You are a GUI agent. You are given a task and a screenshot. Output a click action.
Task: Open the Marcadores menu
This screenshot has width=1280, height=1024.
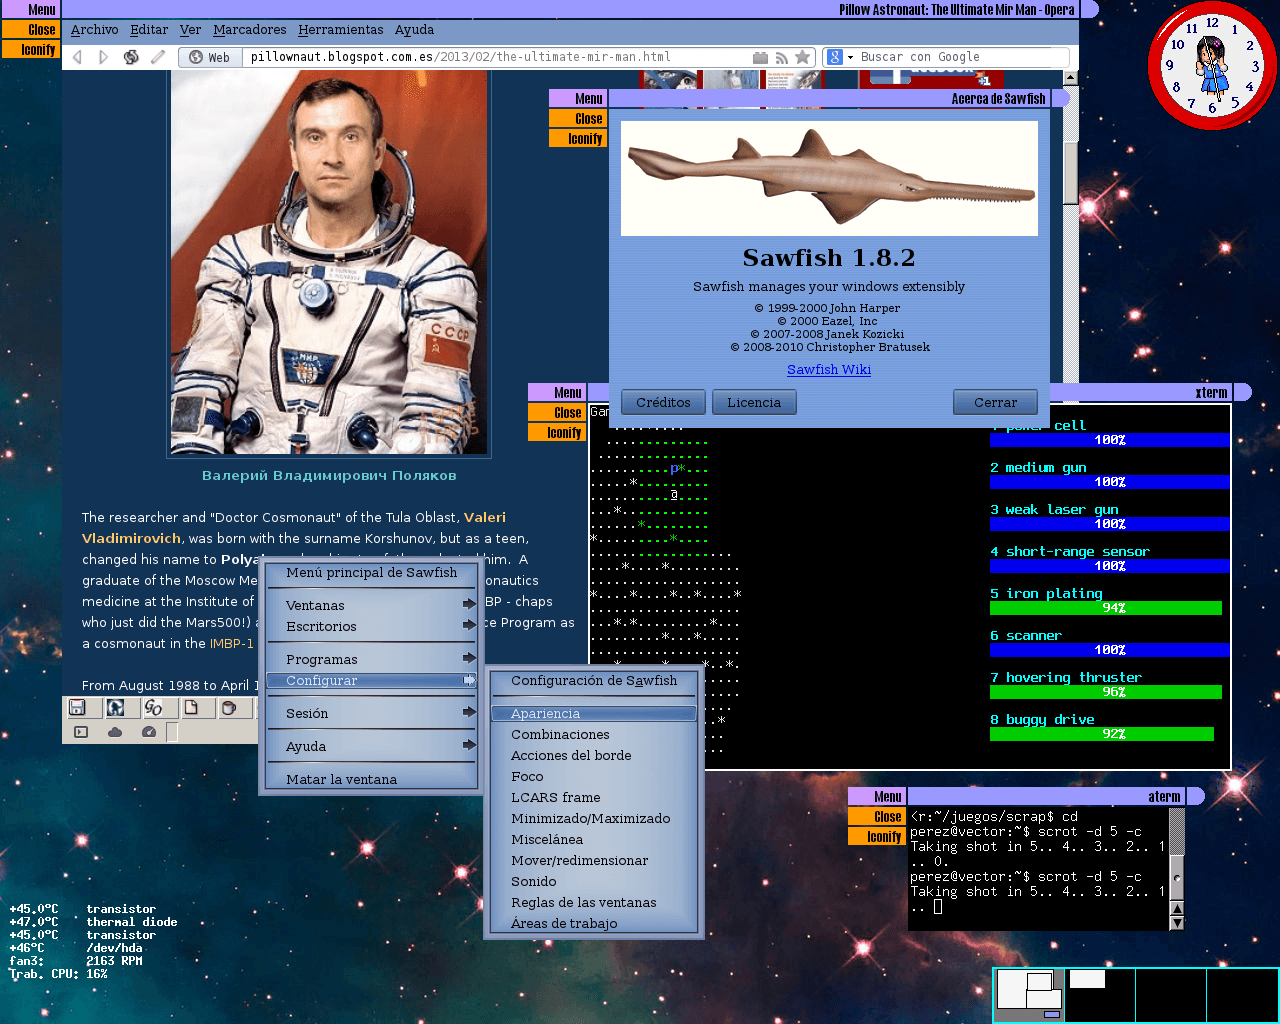[x=250, y=30]
